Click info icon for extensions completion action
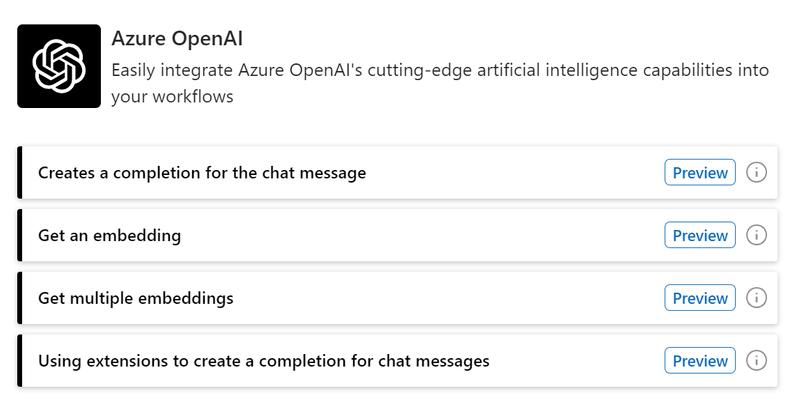 pos(757,361)
